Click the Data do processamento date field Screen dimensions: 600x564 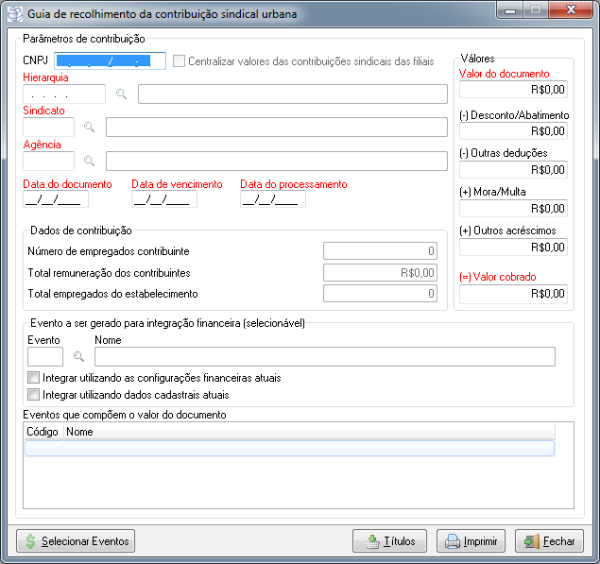click(273, 200)
